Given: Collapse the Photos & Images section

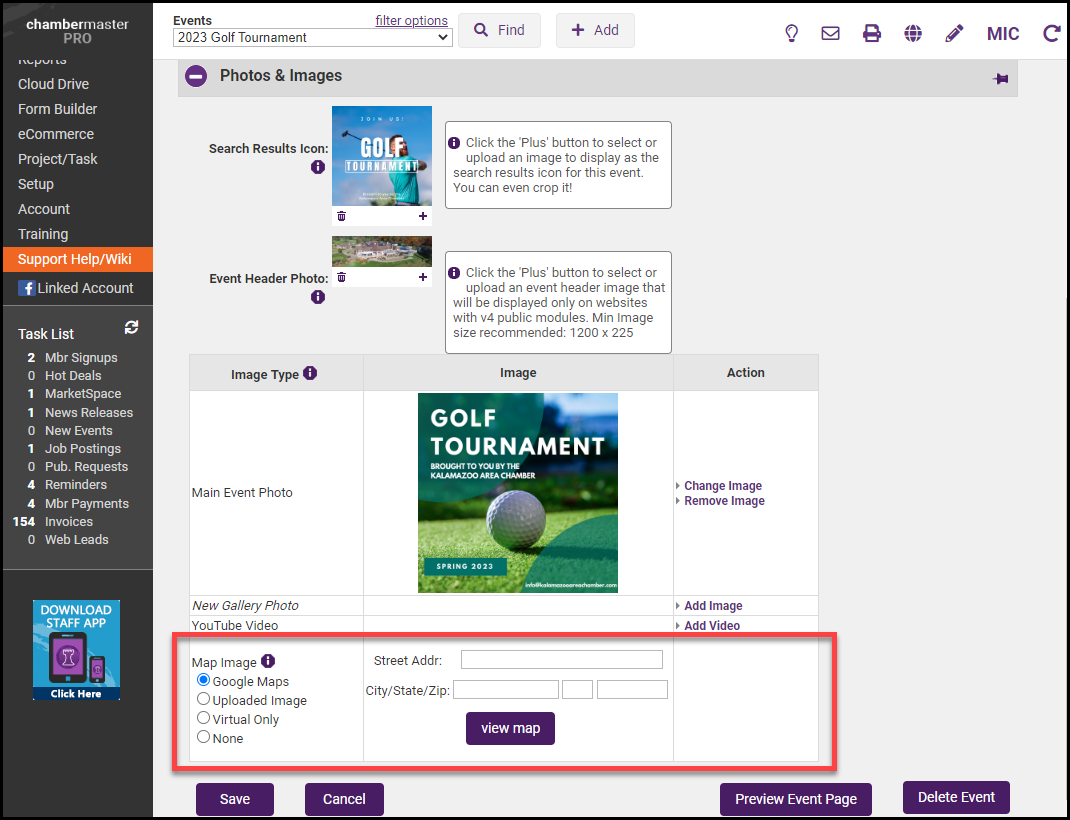Looking at the screenshot, I should pyautogui.click(x=196, y=76).
